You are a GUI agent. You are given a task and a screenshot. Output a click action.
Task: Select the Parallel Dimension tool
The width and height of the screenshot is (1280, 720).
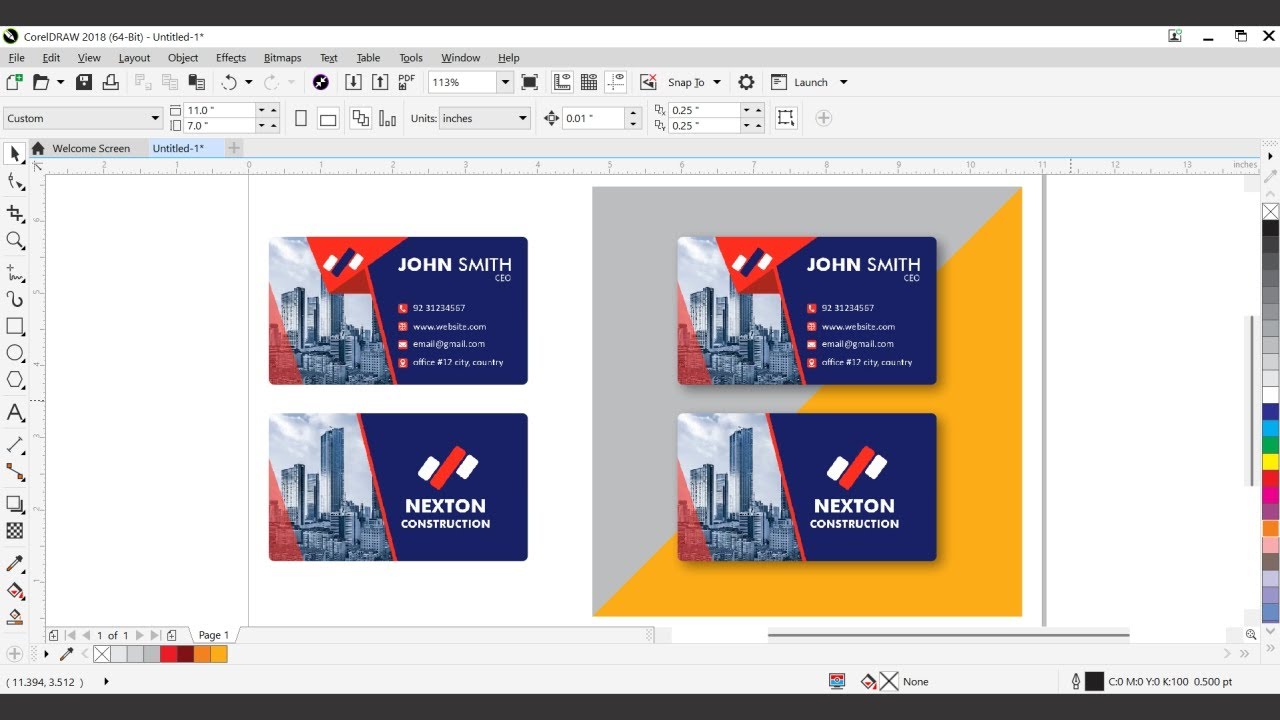pyautogui.click(x=14, y=444)
